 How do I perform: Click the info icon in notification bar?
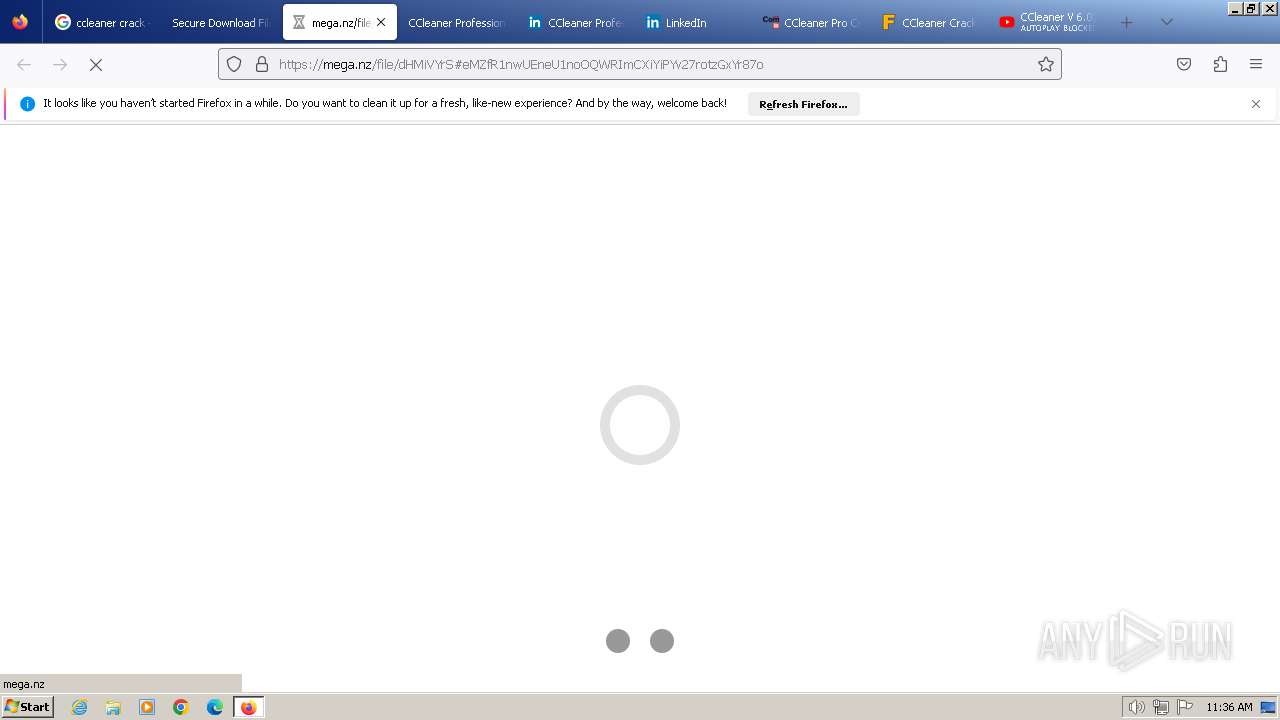pos(27,104)
